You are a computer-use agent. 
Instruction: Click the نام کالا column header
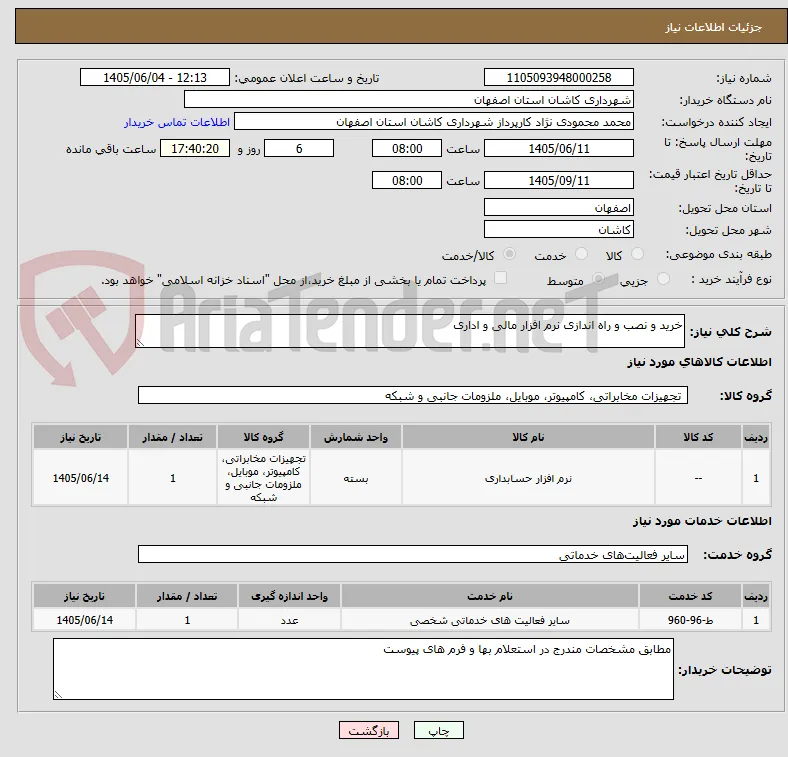tap(528, 437)
